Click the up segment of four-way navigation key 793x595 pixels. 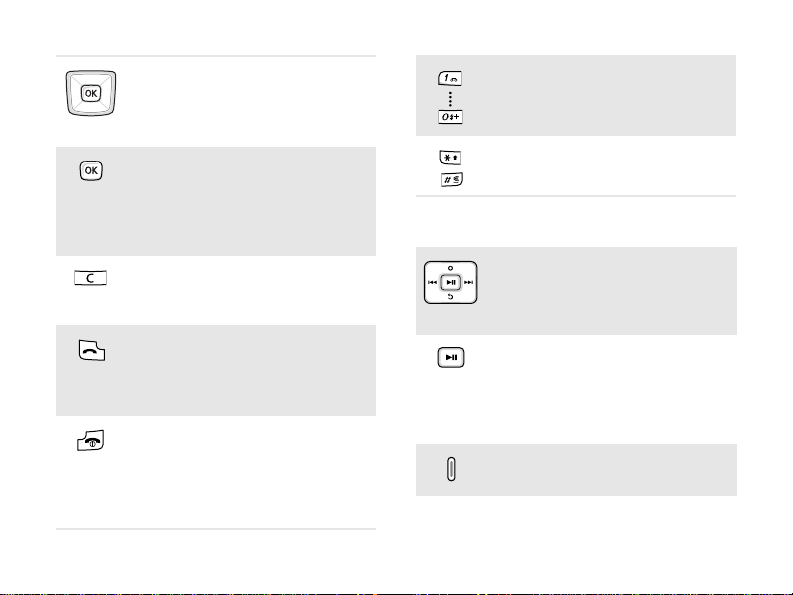[91, 78]
